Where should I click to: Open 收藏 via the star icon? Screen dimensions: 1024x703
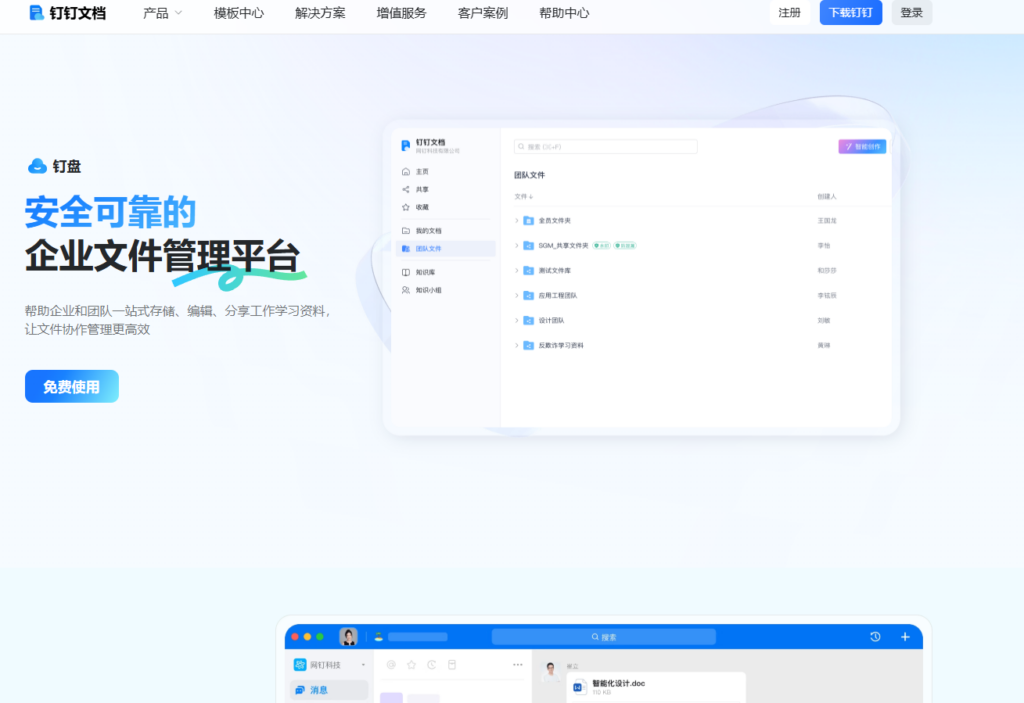point(408,208)
